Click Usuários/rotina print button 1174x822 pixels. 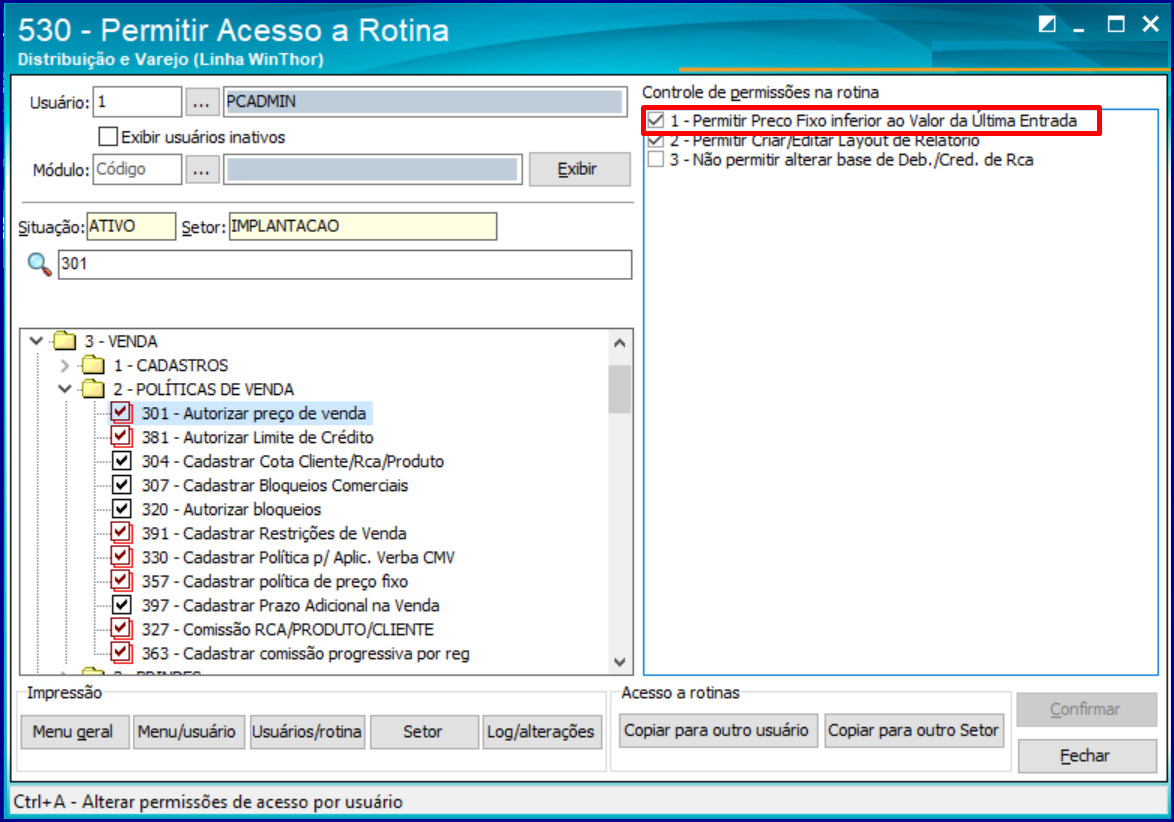(307, 731)
